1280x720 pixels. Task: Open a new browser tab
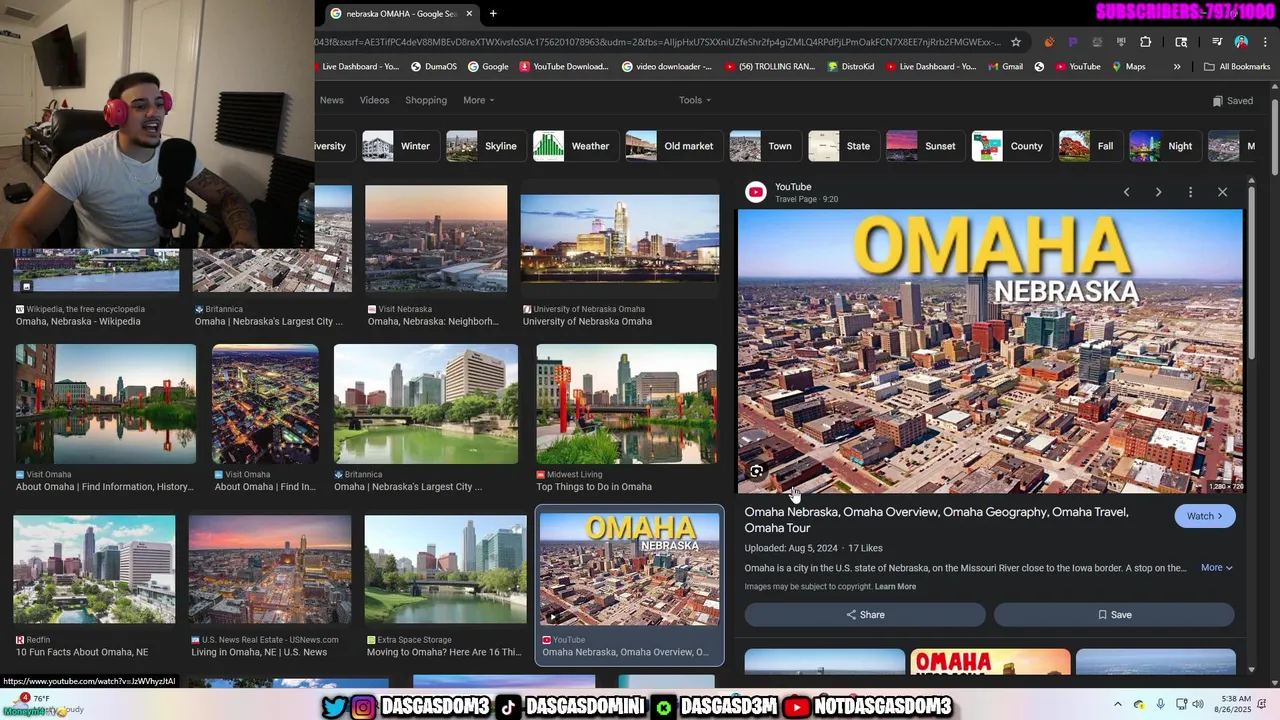(493, 13)
